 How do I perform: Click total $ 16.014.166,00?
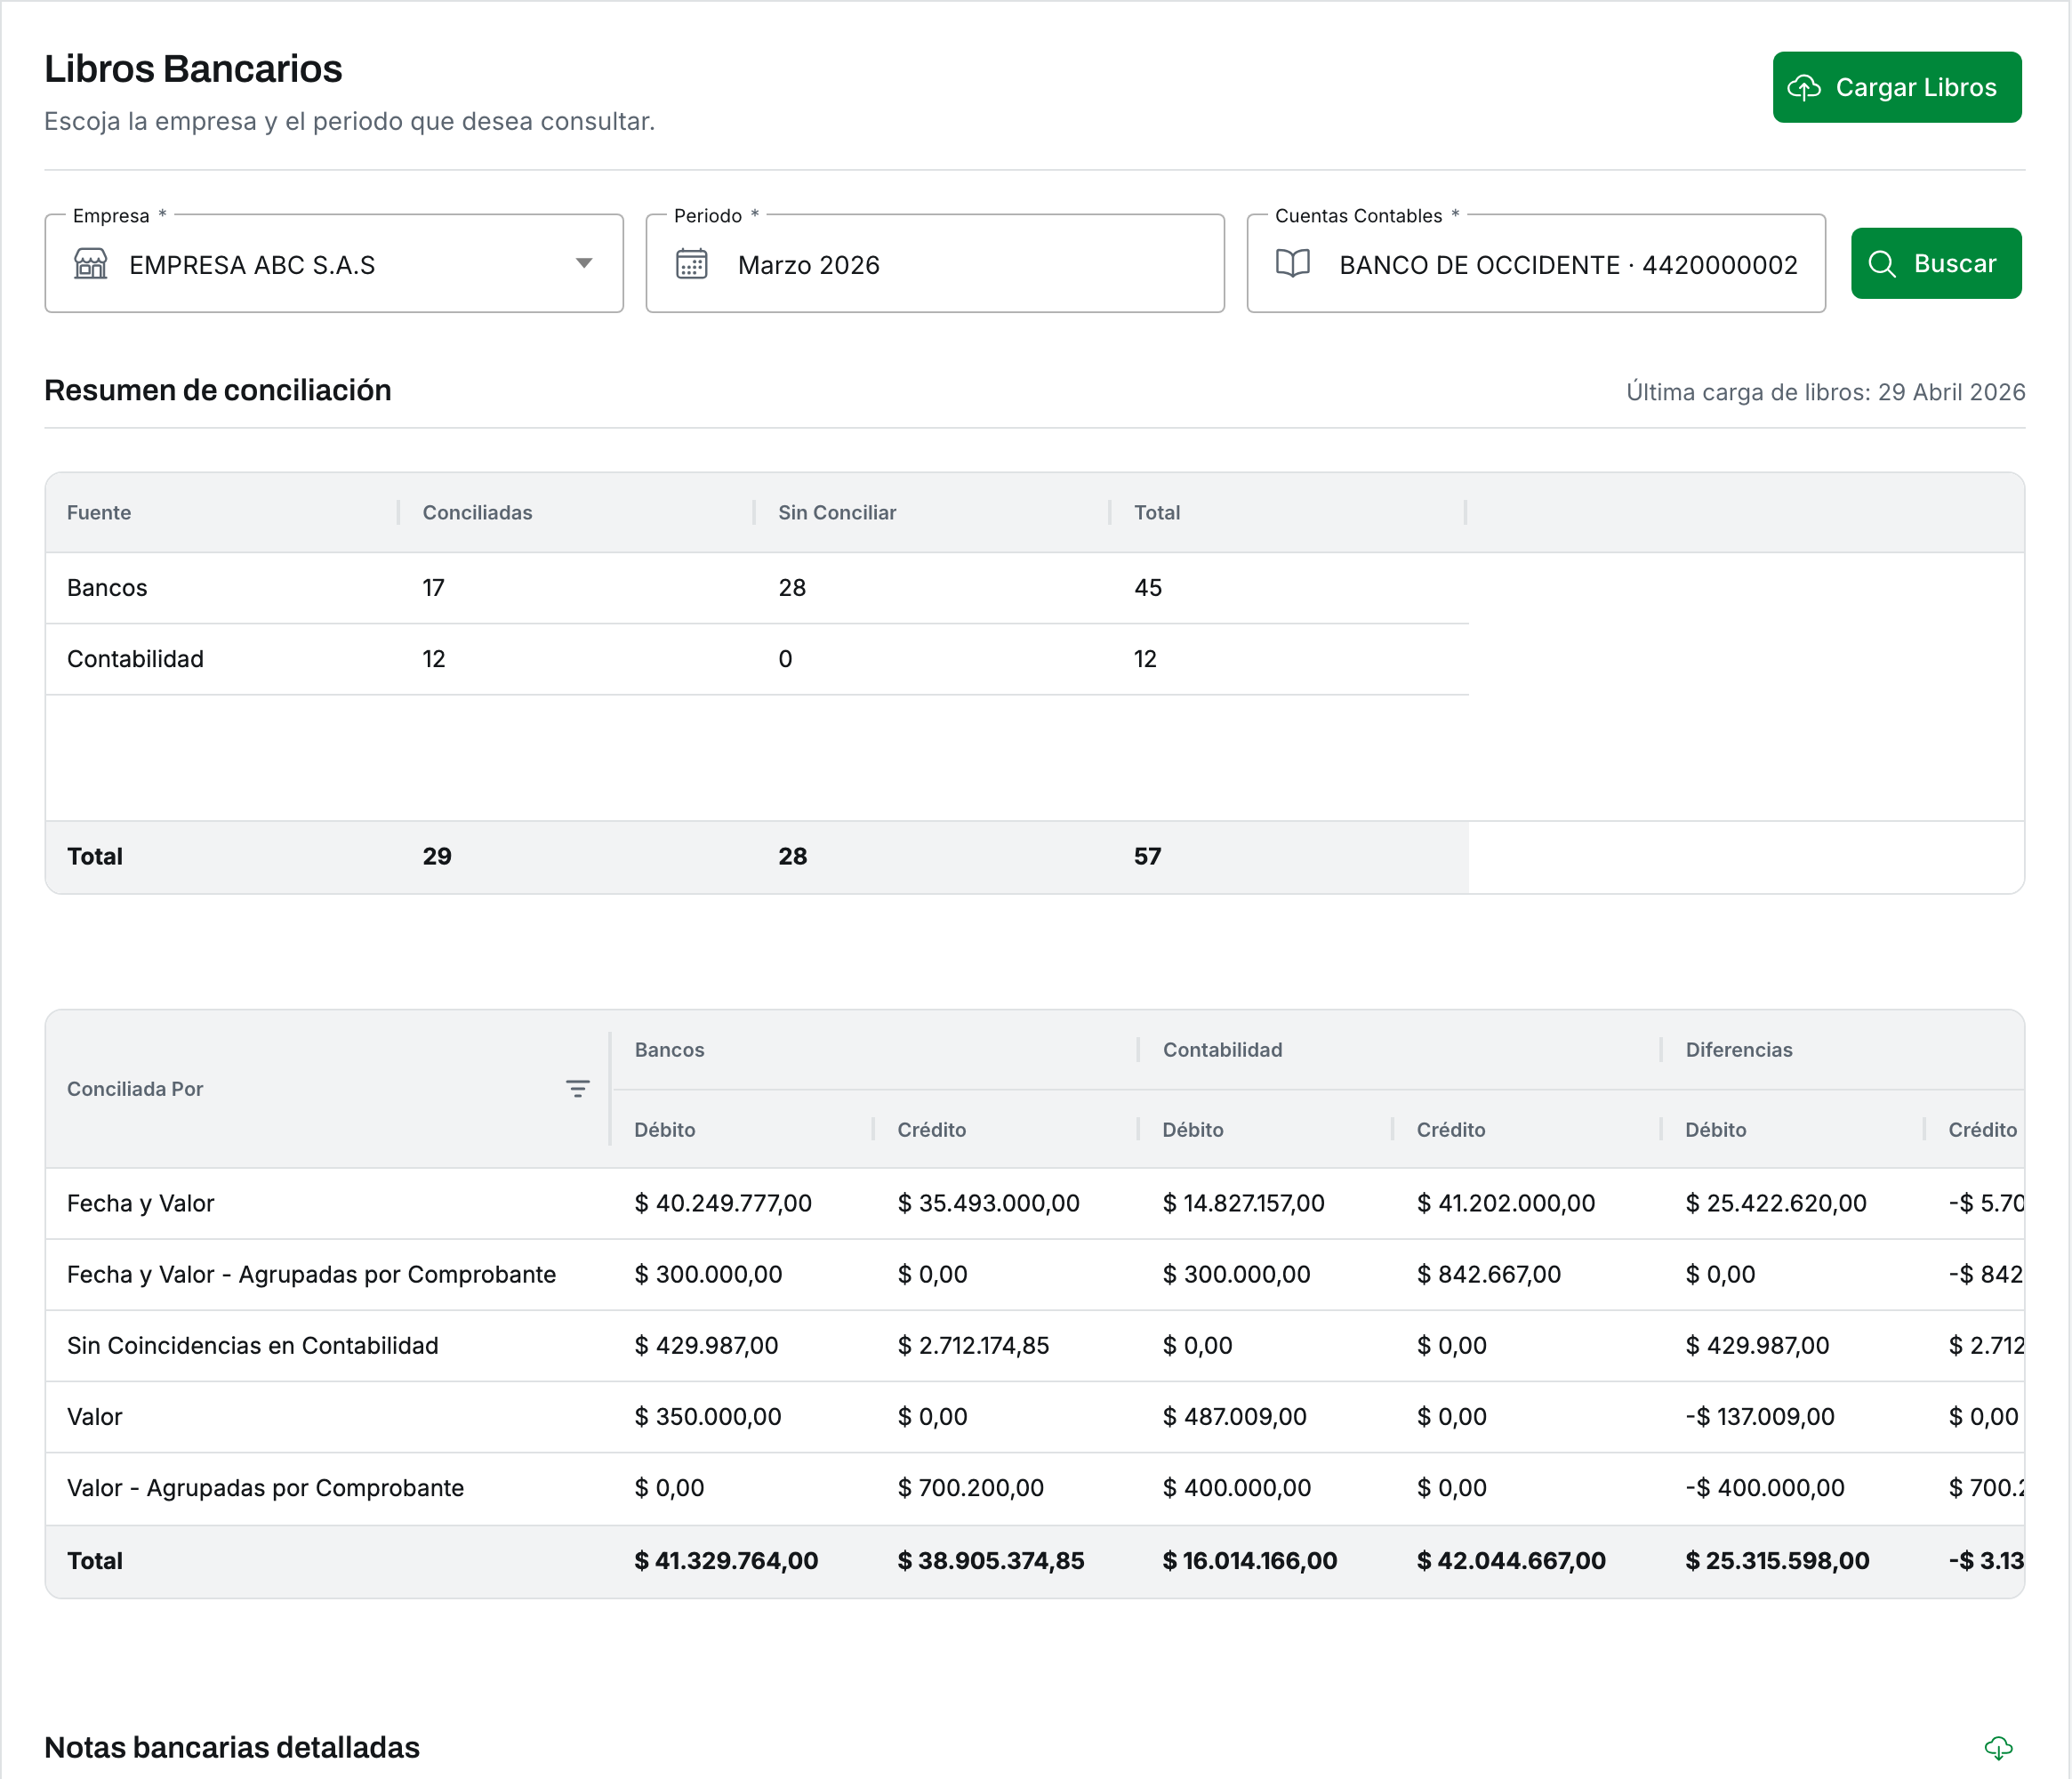pyautogui.click(x=1249, y=1561)
